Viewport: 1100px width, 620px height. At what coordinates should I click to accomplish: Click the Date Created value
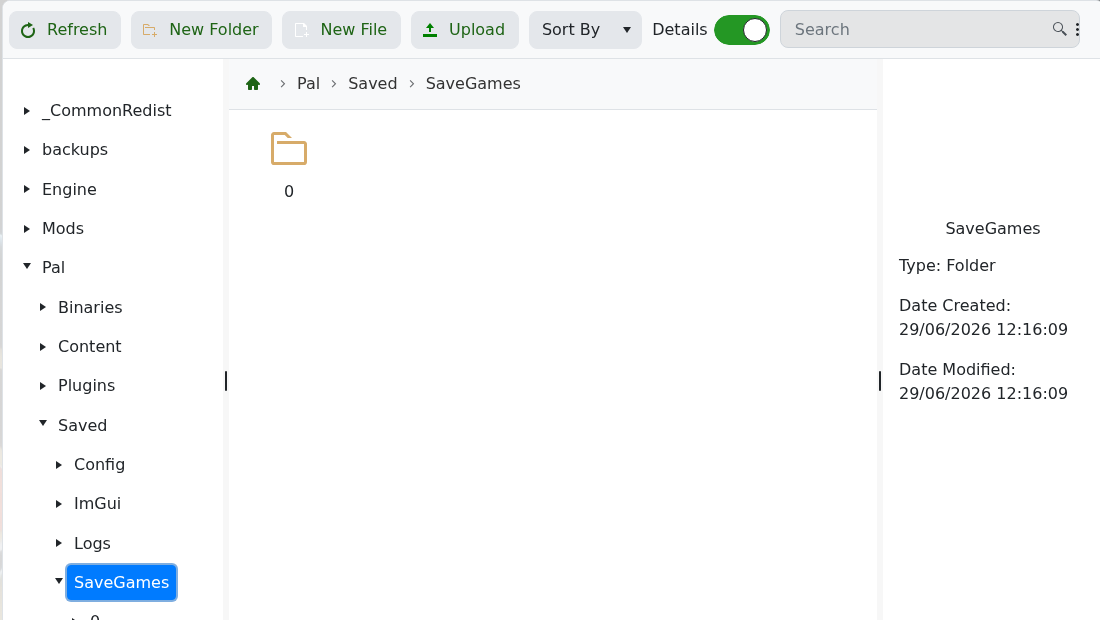pyautogui.click(x=983, y=330)
